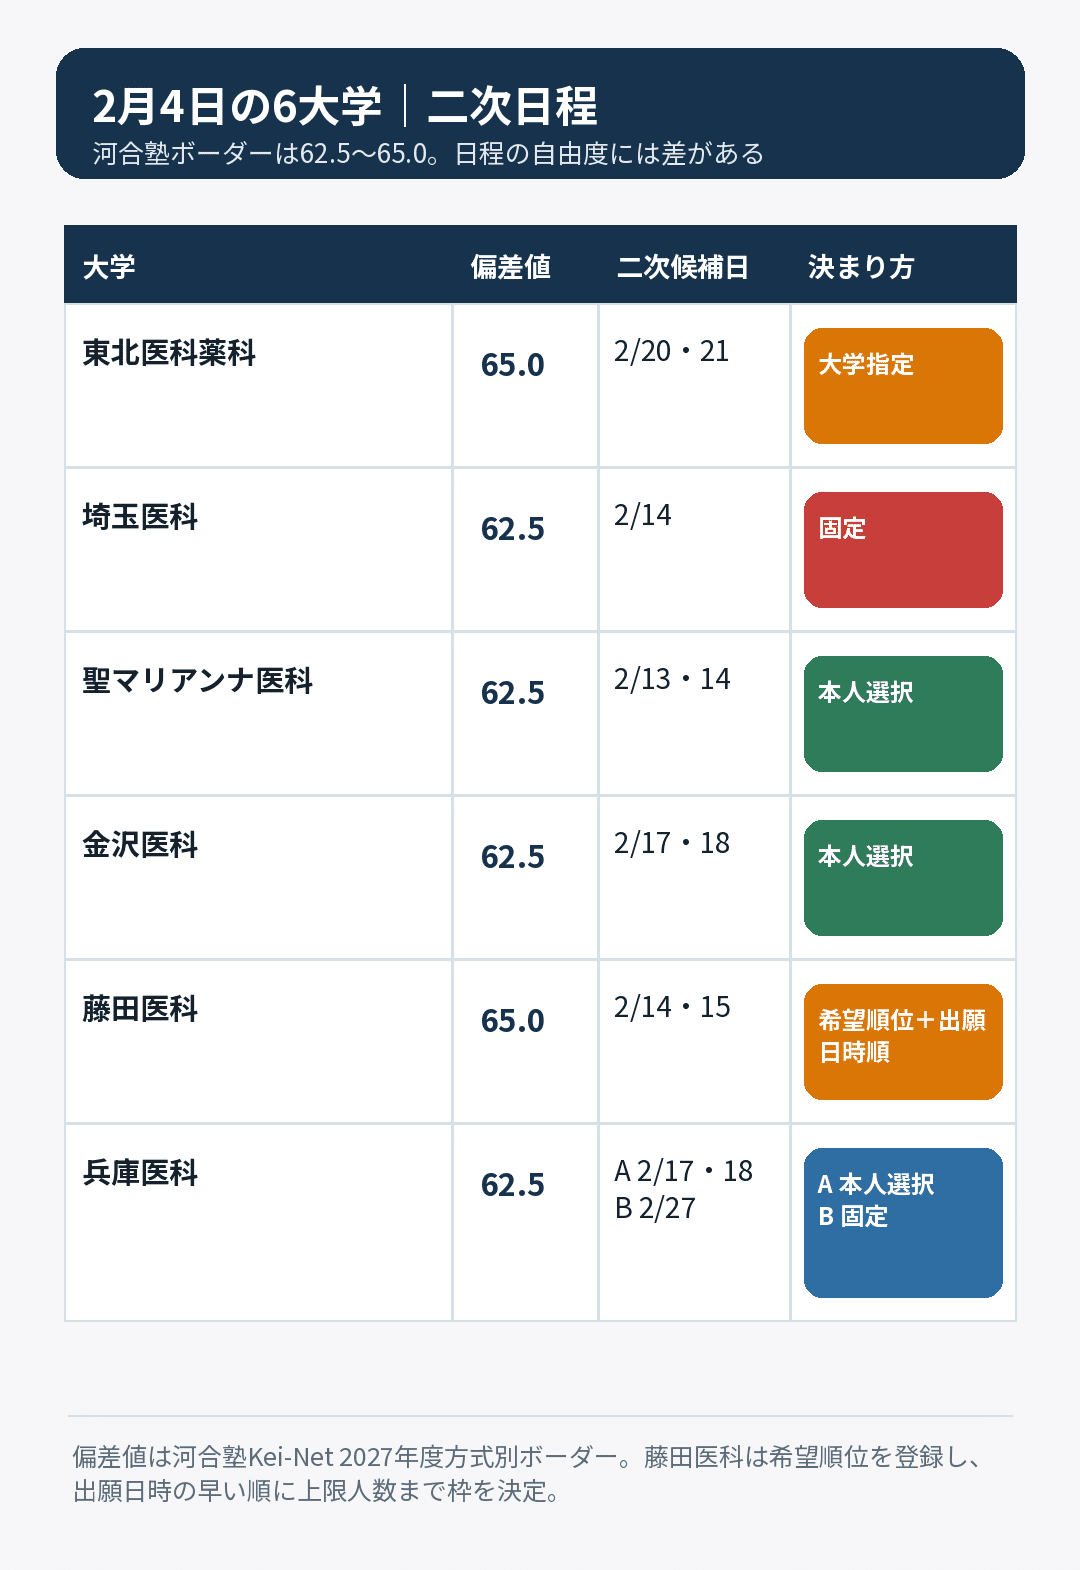Click the 河合塾ボーダー subtitle text
1080x1570 pixels.
point(429,154)
